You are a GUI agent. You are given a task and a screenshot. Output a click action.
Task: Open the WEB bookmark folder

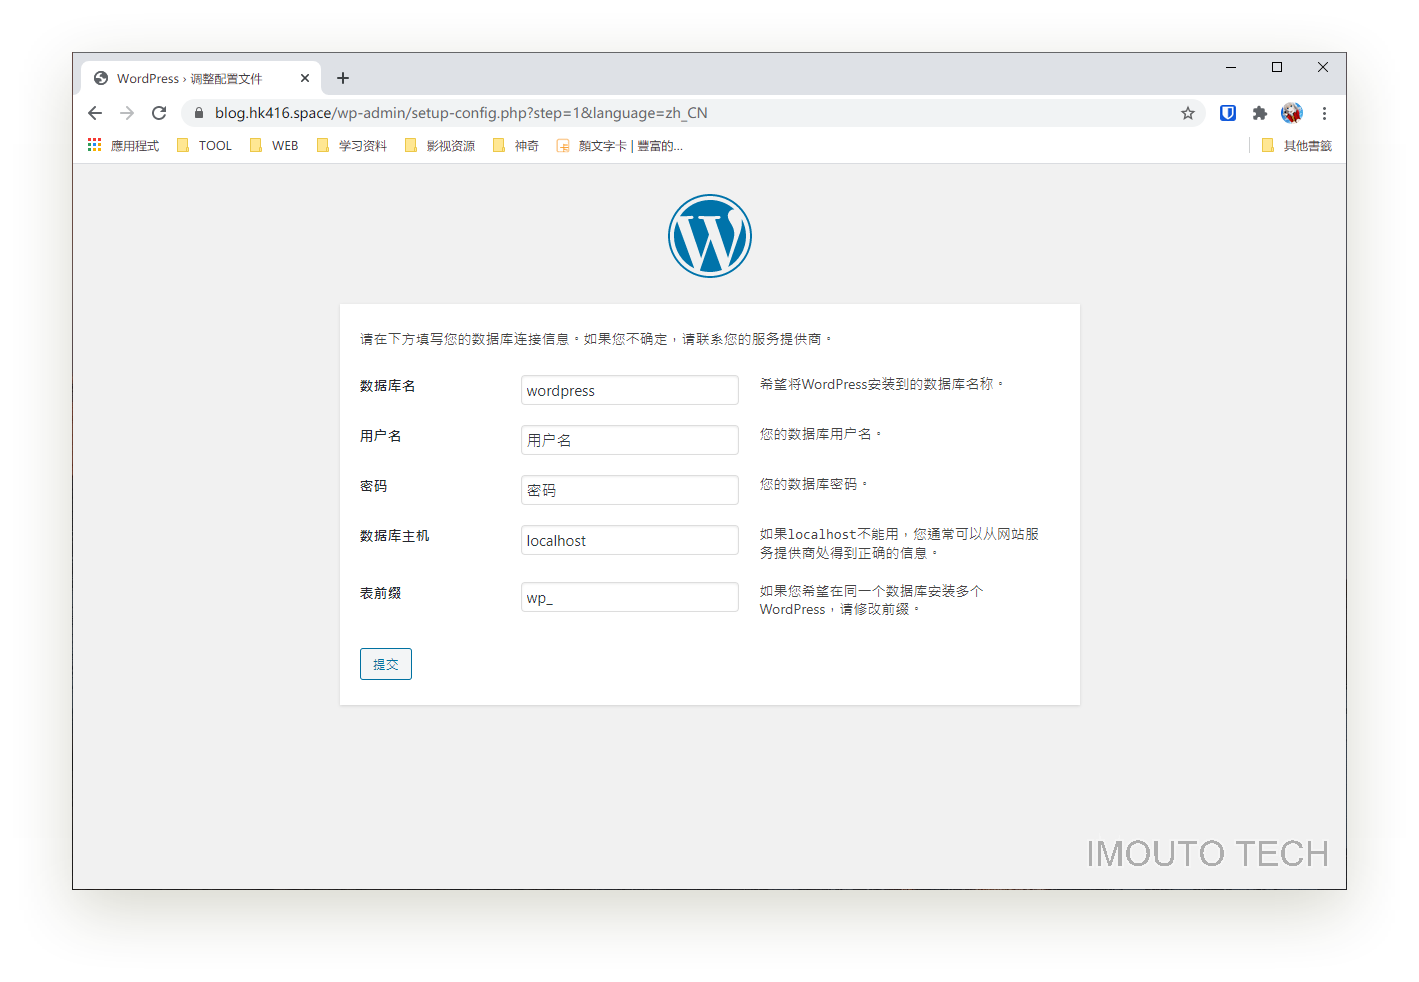point(274,145)
